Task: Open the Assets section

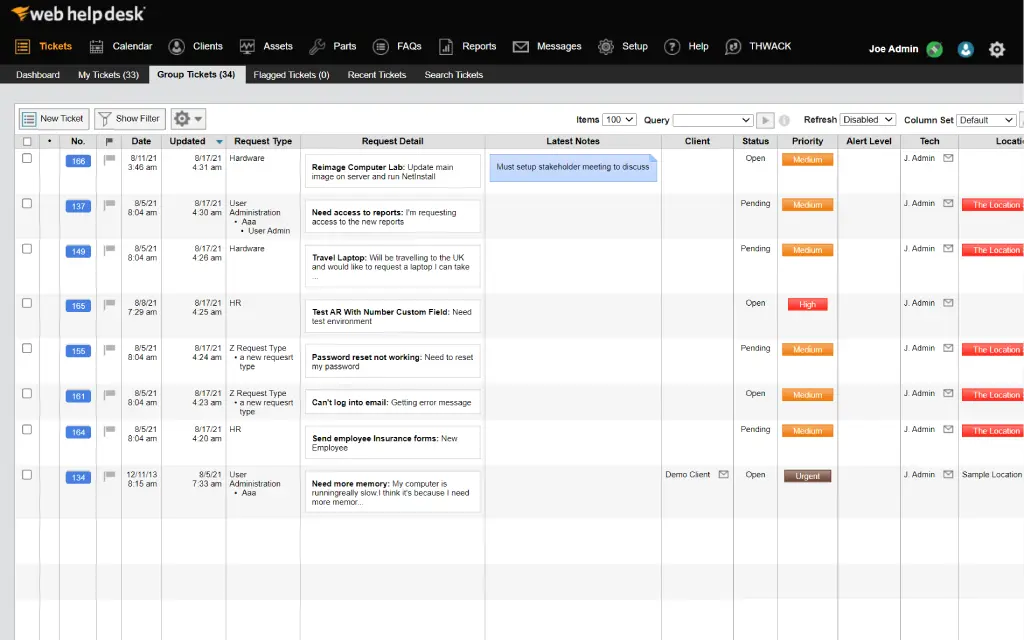Action: 276,45
